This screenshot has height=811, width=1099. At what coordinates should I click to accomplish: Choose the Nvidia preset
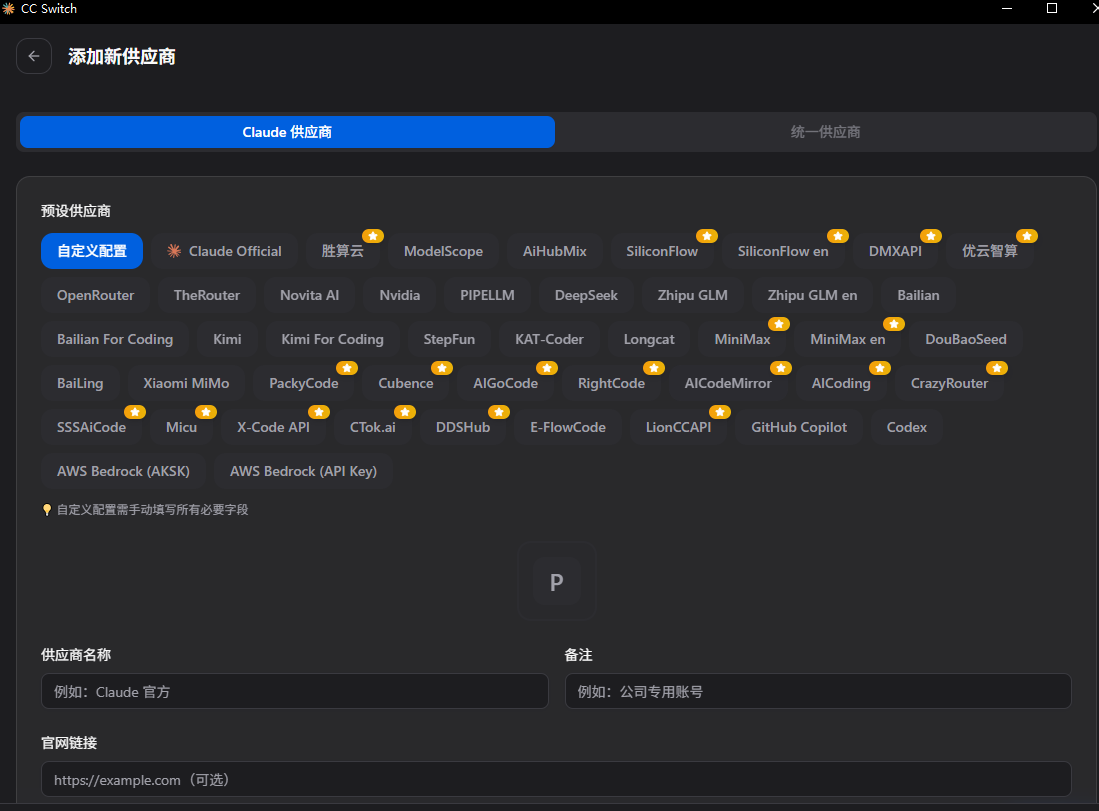400,295
